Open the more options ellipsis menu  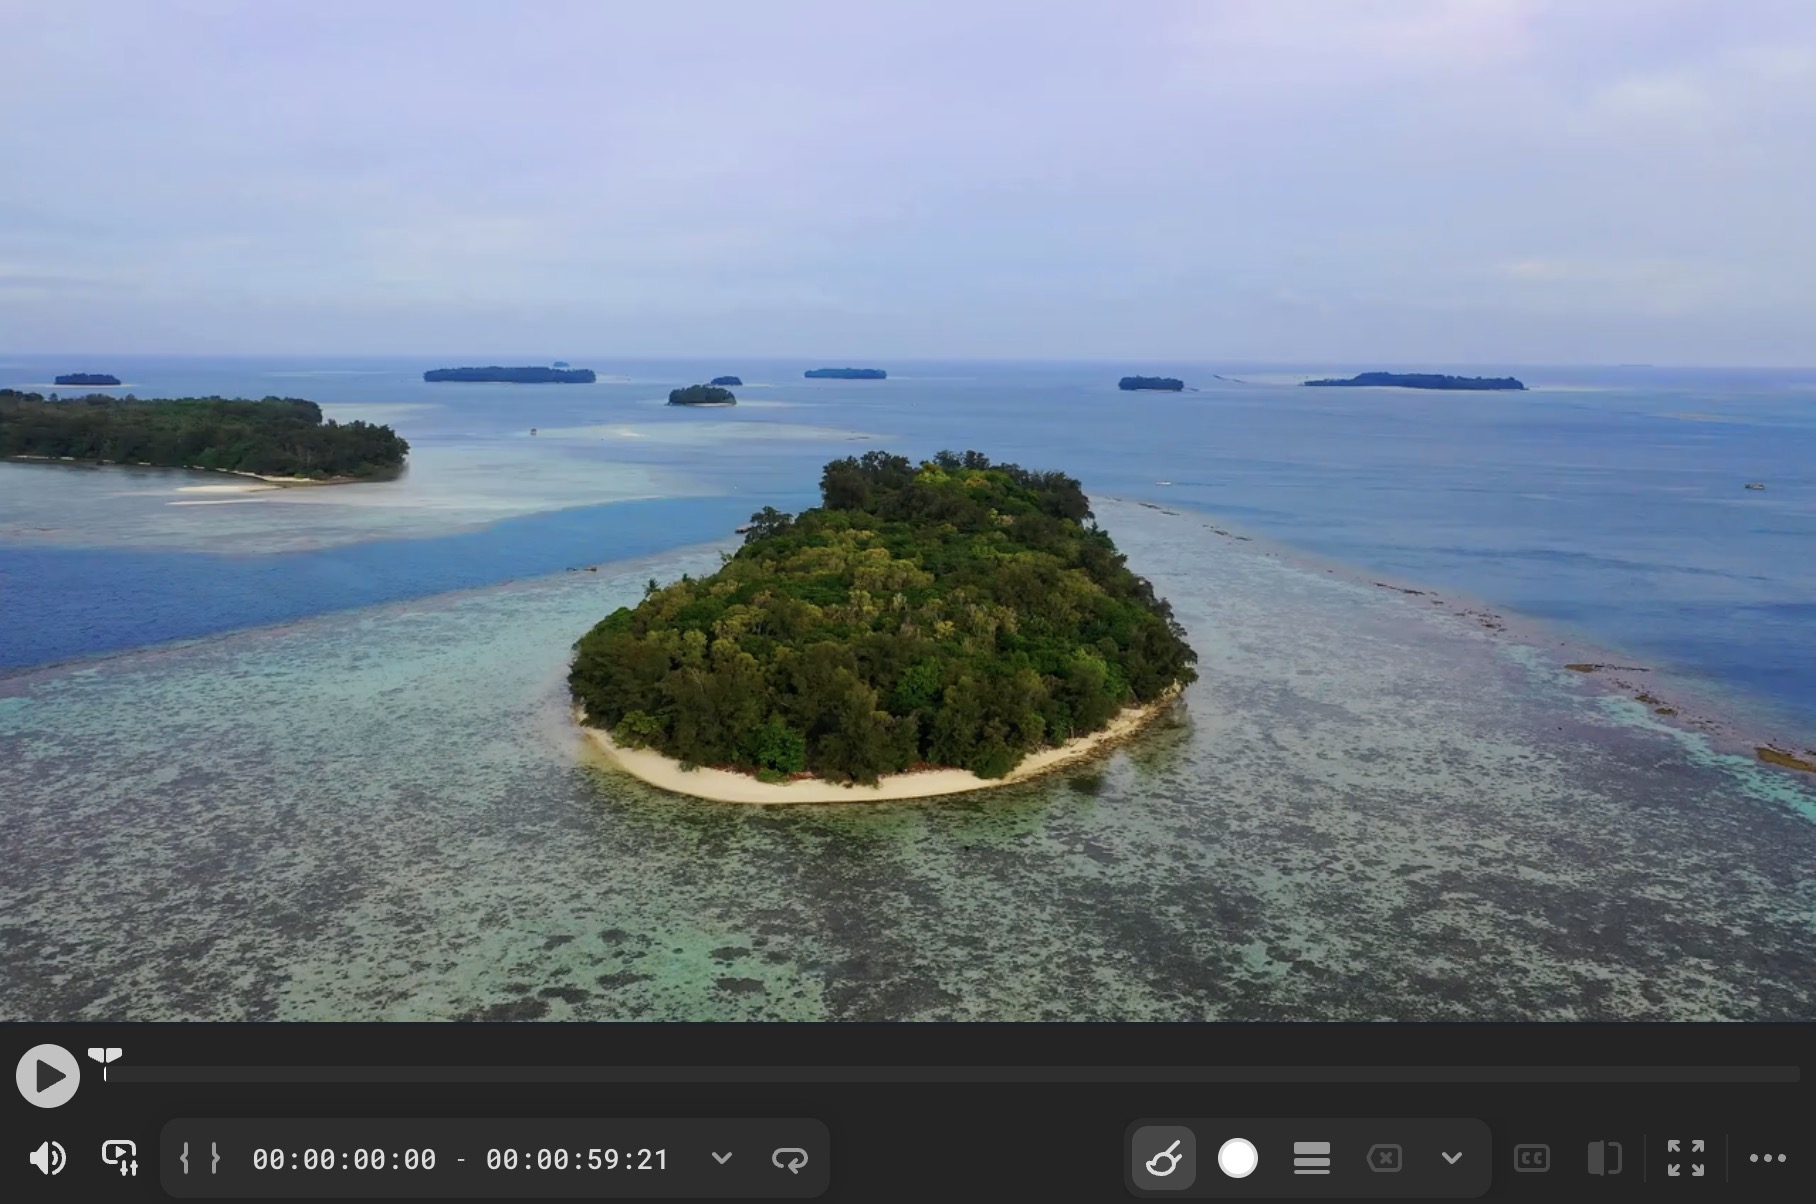click(x=1767, y=1158)
